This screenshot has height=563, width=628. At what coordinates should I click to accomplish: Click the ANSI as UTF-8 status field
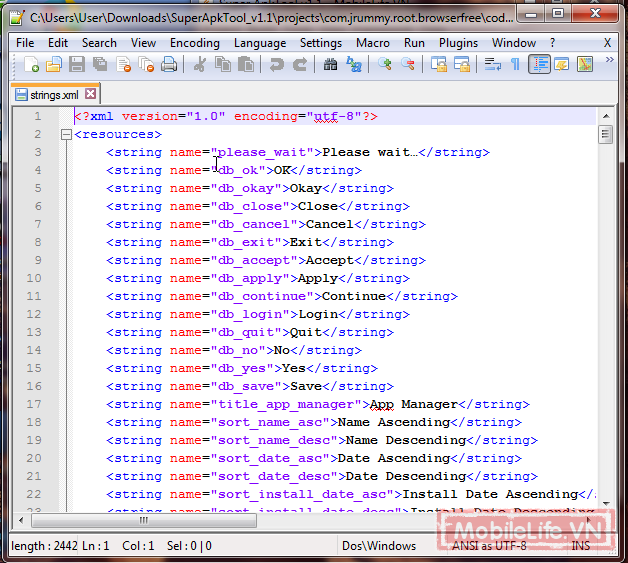pyautogui.click(x=489, y=546)
